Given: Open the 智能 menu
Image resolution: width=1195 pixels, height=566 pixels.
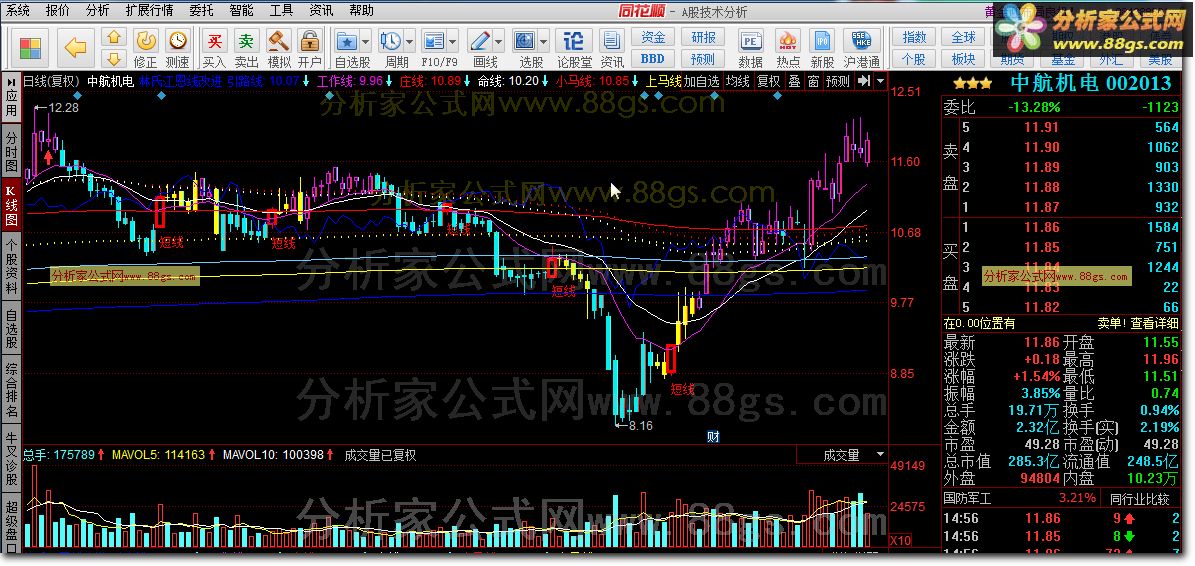Looking at the screenshot, I should 241,11.
